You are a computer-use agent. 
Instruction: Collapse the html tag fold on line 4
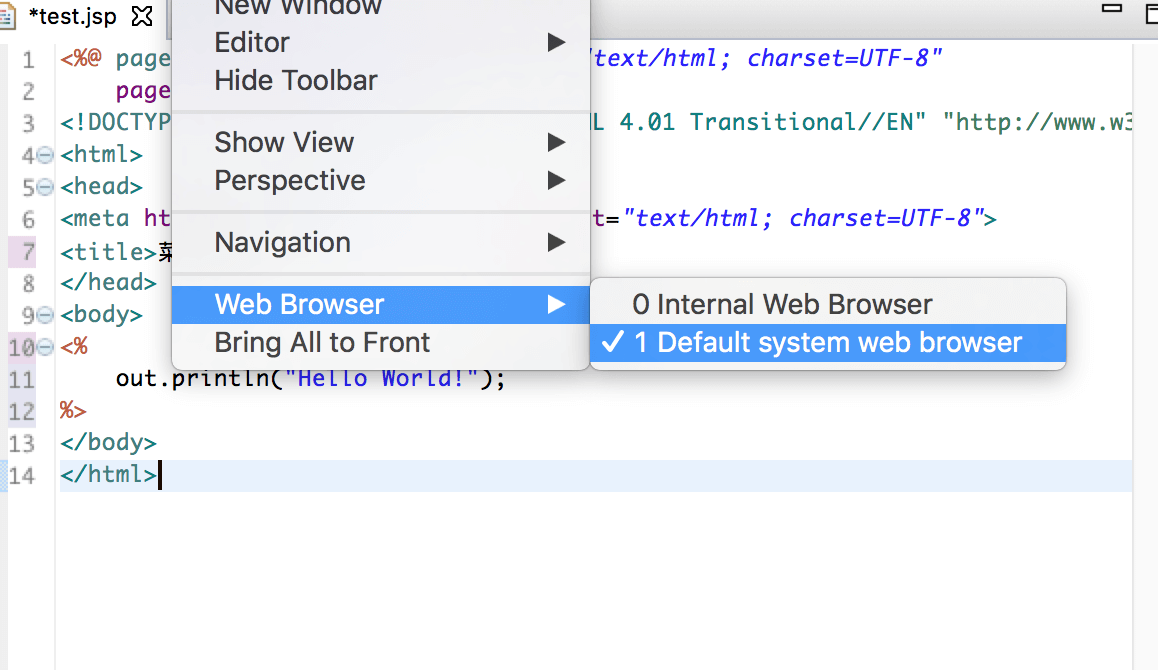(x=45, y=155)
